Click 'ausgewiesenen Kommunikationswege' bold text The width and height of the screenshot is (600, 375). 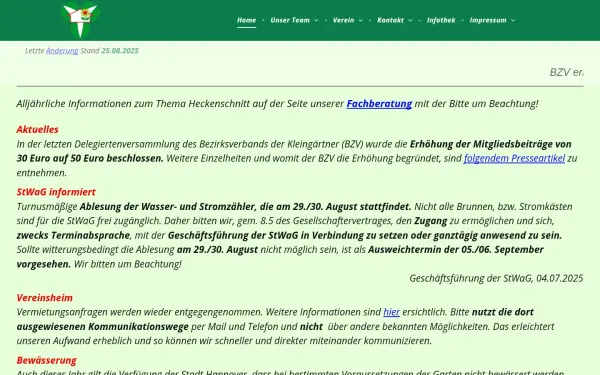pyautogui.click(x=103, y=327)
